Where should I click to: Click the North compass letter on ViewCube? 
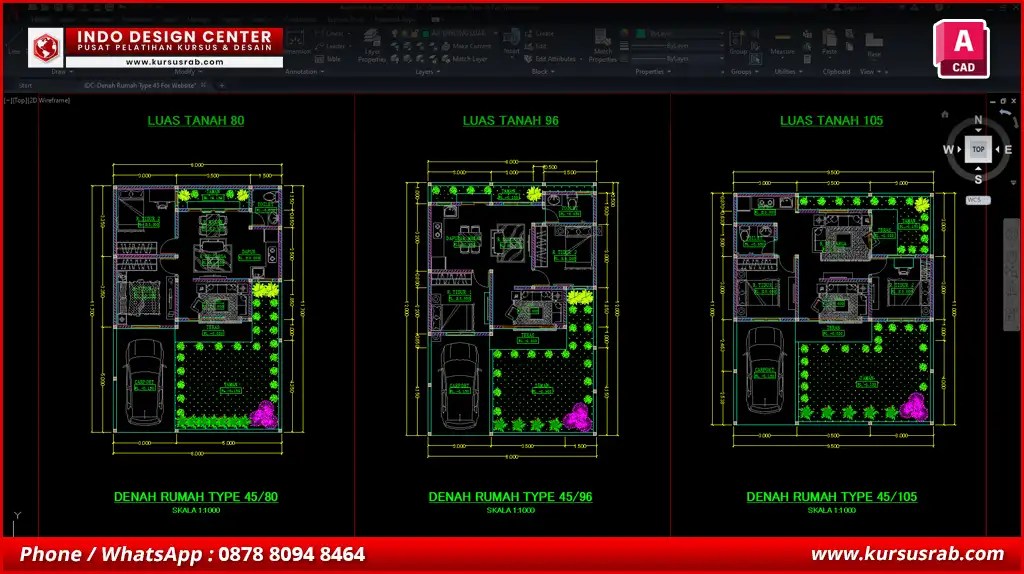click(x=978, y=120)
